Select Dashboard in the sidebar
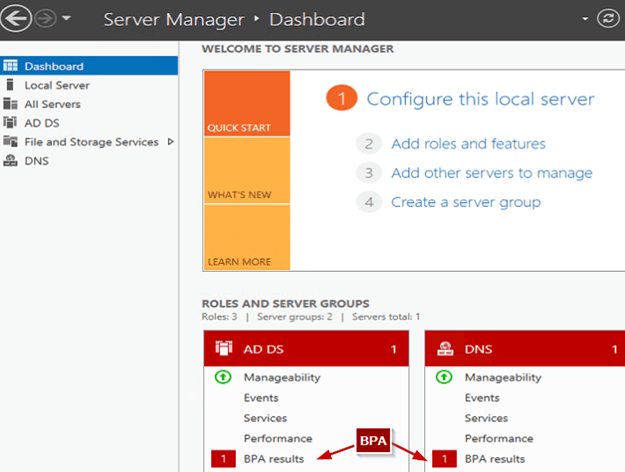Screen dimensions: 625x472 pos(89,66)
